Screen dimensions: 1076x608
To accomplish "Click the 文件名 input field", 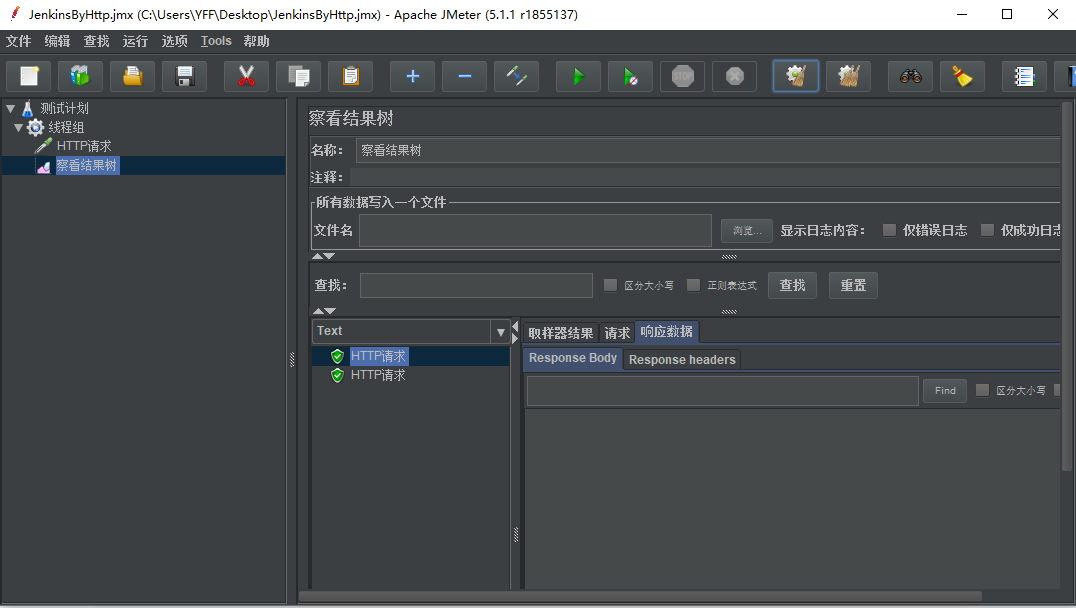I will pyautogui.click(x=535, y=231).
